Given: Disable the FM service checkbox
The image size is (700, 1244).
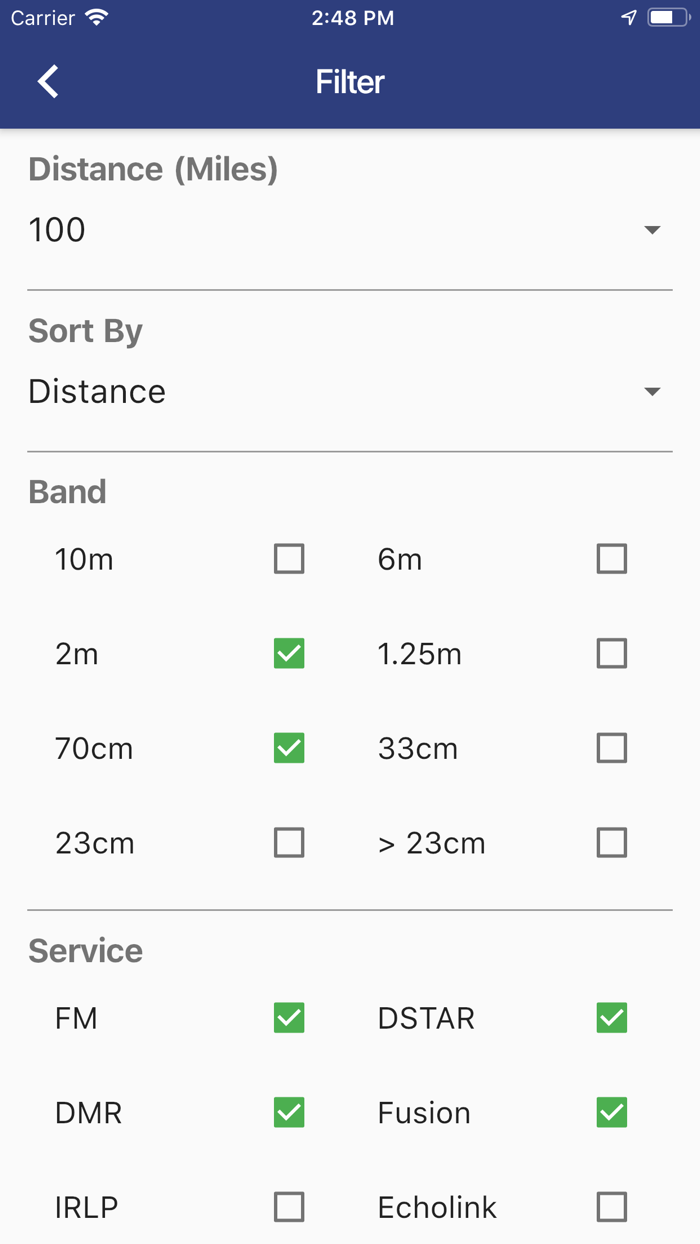Looking at the screenshot, I should (x=289, y=1018).
